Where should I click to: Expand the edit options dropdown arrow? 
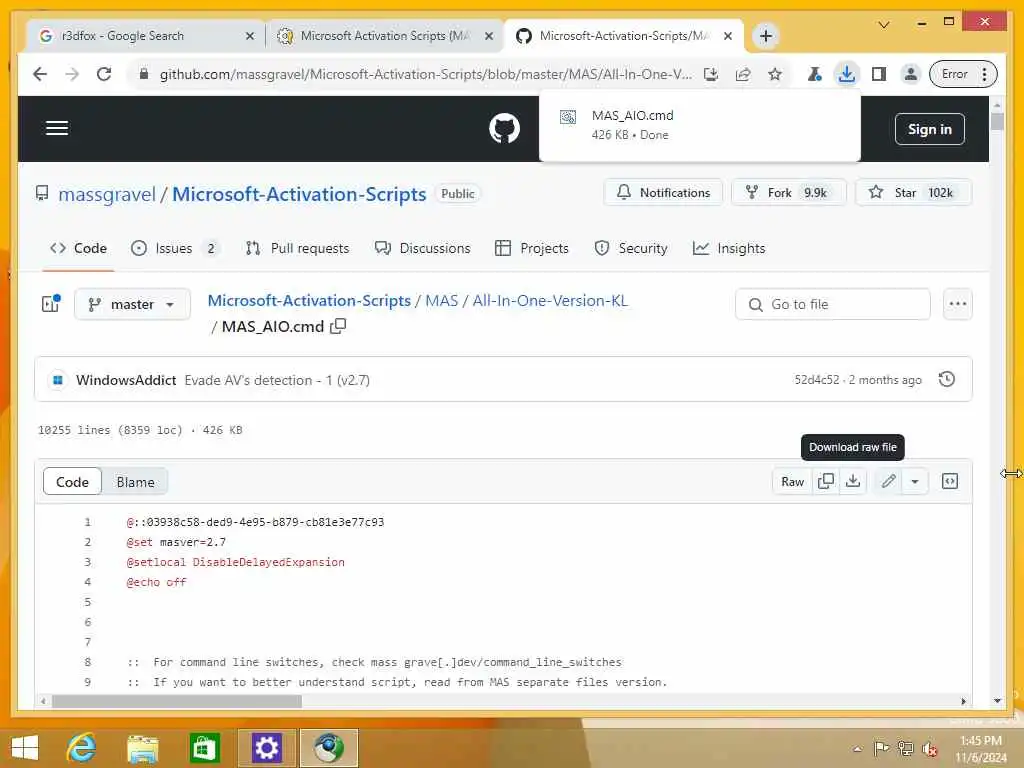tap(915, 482)
